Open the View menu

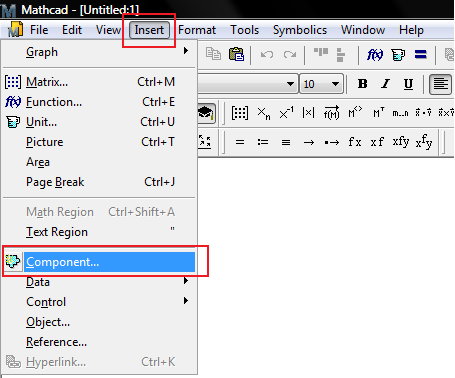[108, 30]
